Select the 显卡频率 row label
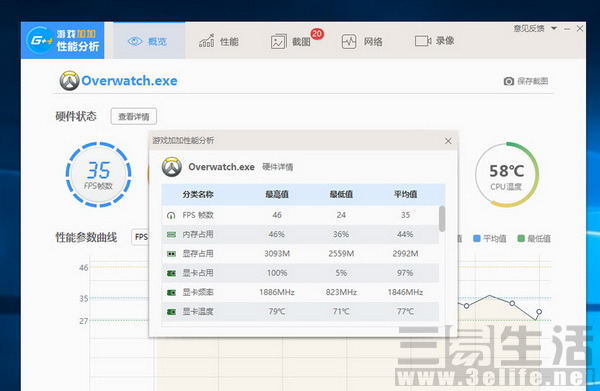Image resolution: width=600 pixels, height=391 pixels. pos(198,292)
